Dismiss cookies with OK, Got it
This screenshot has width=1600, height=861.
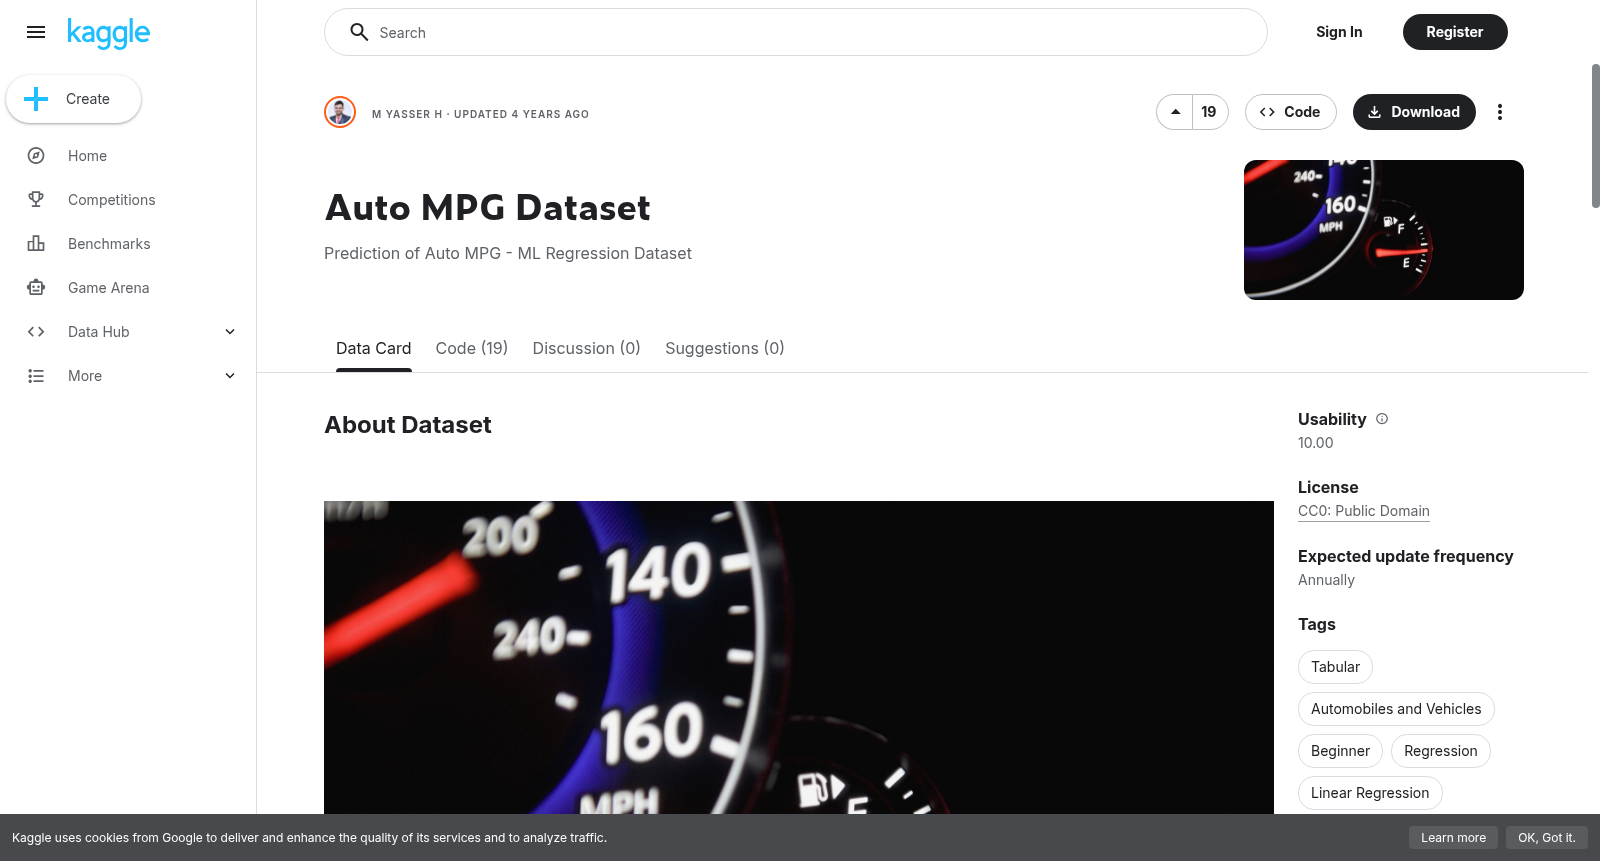tap(1547, 838)
